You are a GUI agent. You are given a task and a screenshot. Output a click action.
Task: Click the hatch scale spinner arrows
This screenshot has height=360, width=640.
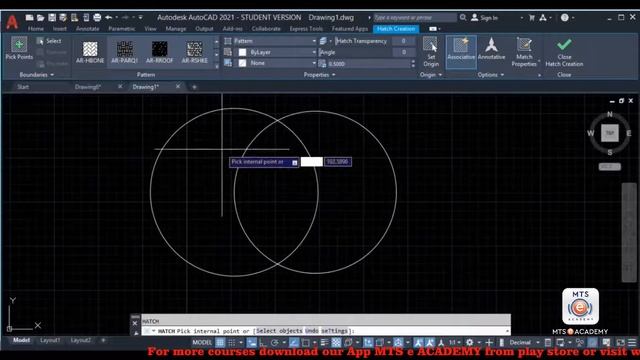(x=413, y=64)
